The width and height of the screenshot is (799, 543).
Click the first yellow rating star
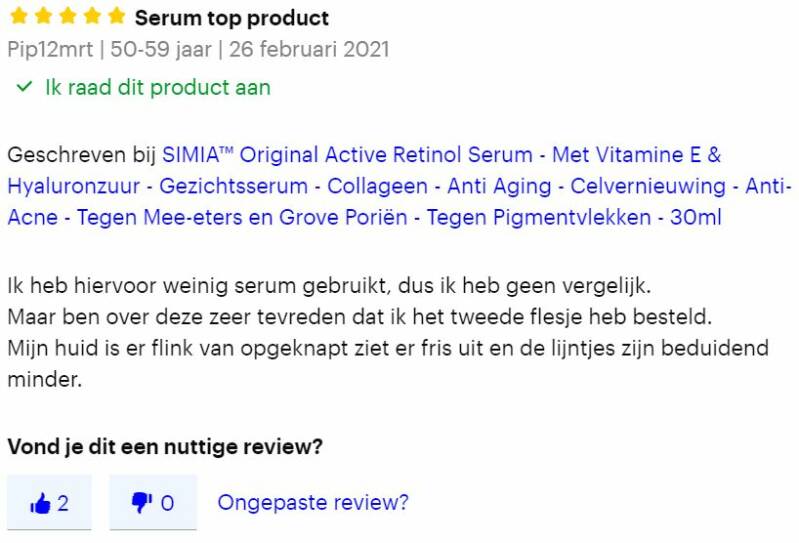(x=17, y=17)
